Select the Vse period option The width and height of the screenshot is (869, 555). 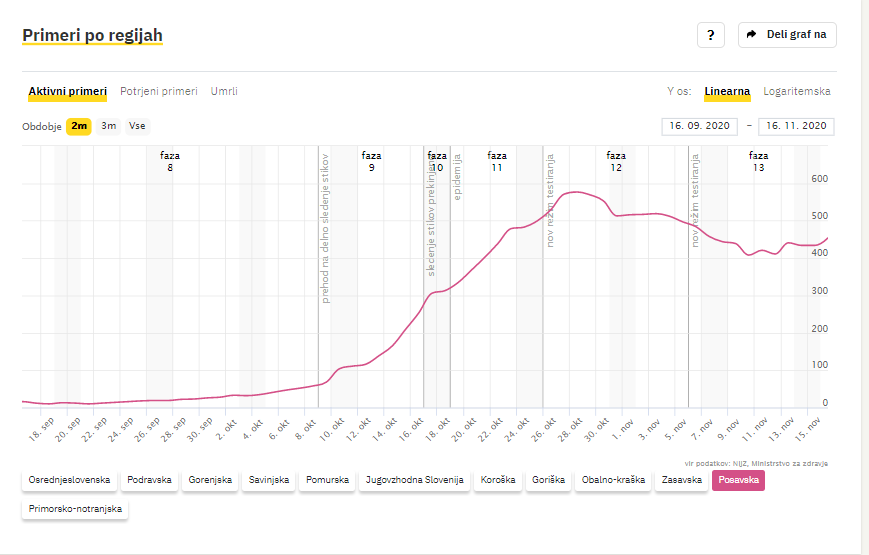pos(137,126)
